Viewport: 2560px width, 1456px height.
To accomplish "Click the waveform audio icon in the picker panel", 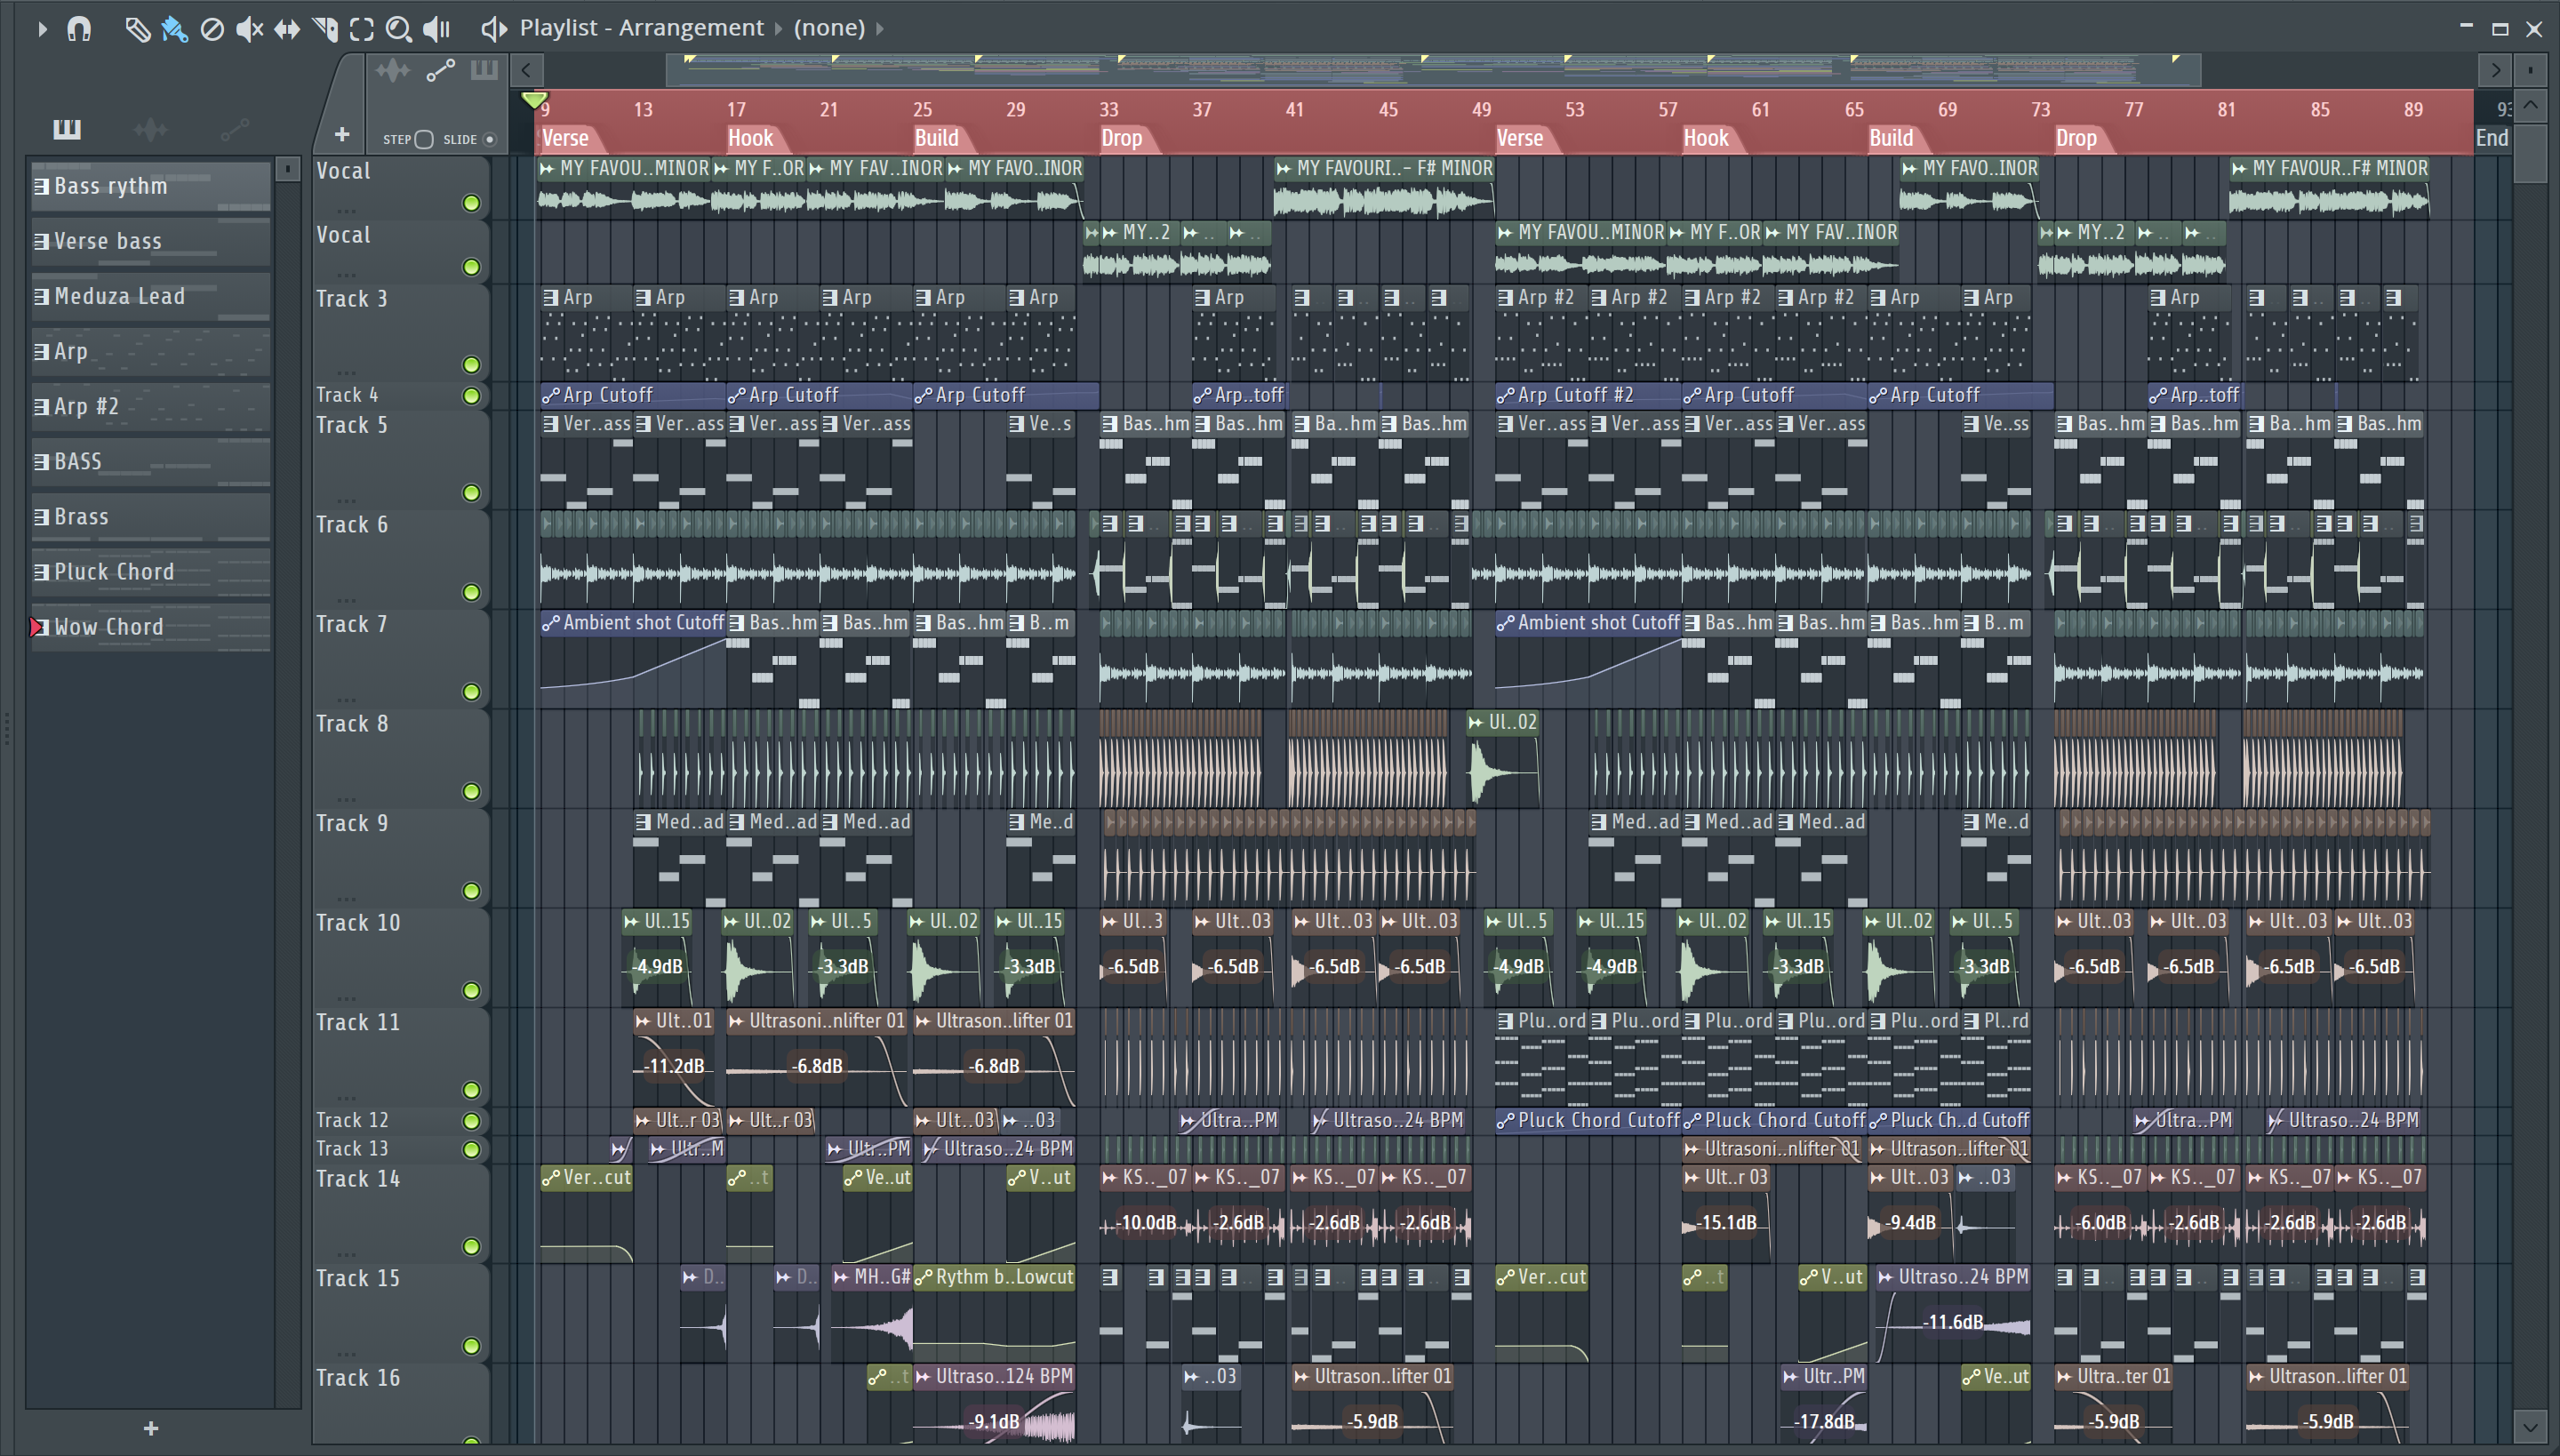I will click(150, 128).
